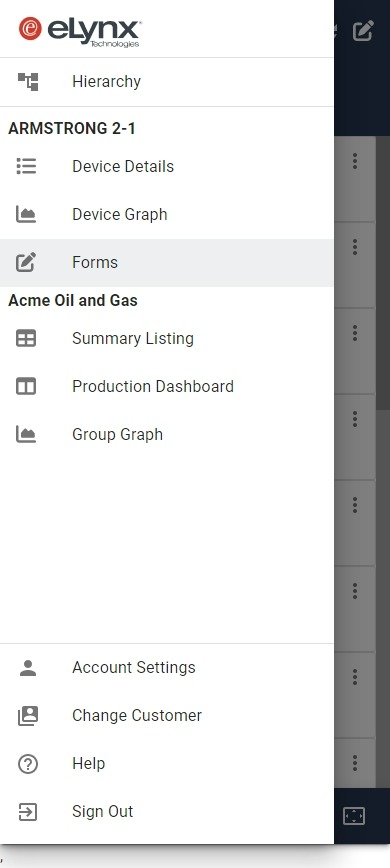
Task: Click the Account Settings person icon
Action: (x=28, y=668)
